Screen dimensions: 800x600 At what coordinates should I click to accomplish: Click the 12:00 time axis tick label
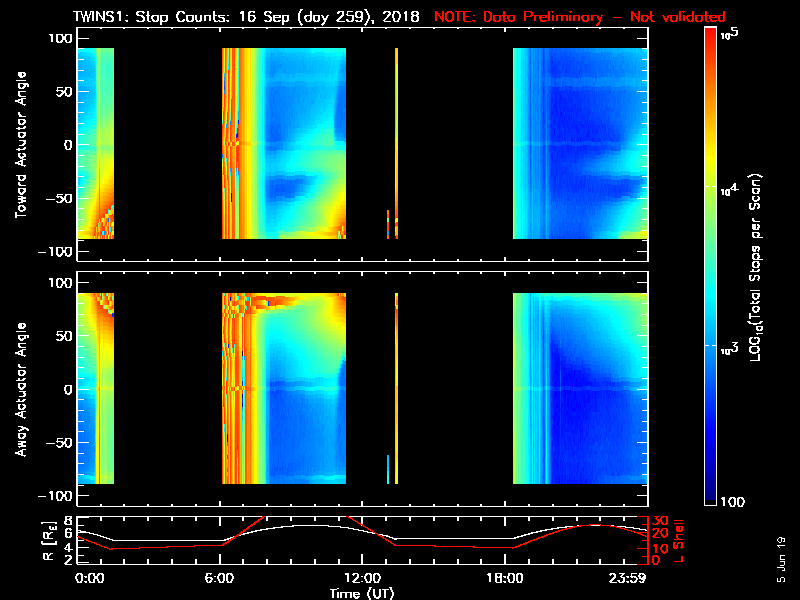coord(362,579)
